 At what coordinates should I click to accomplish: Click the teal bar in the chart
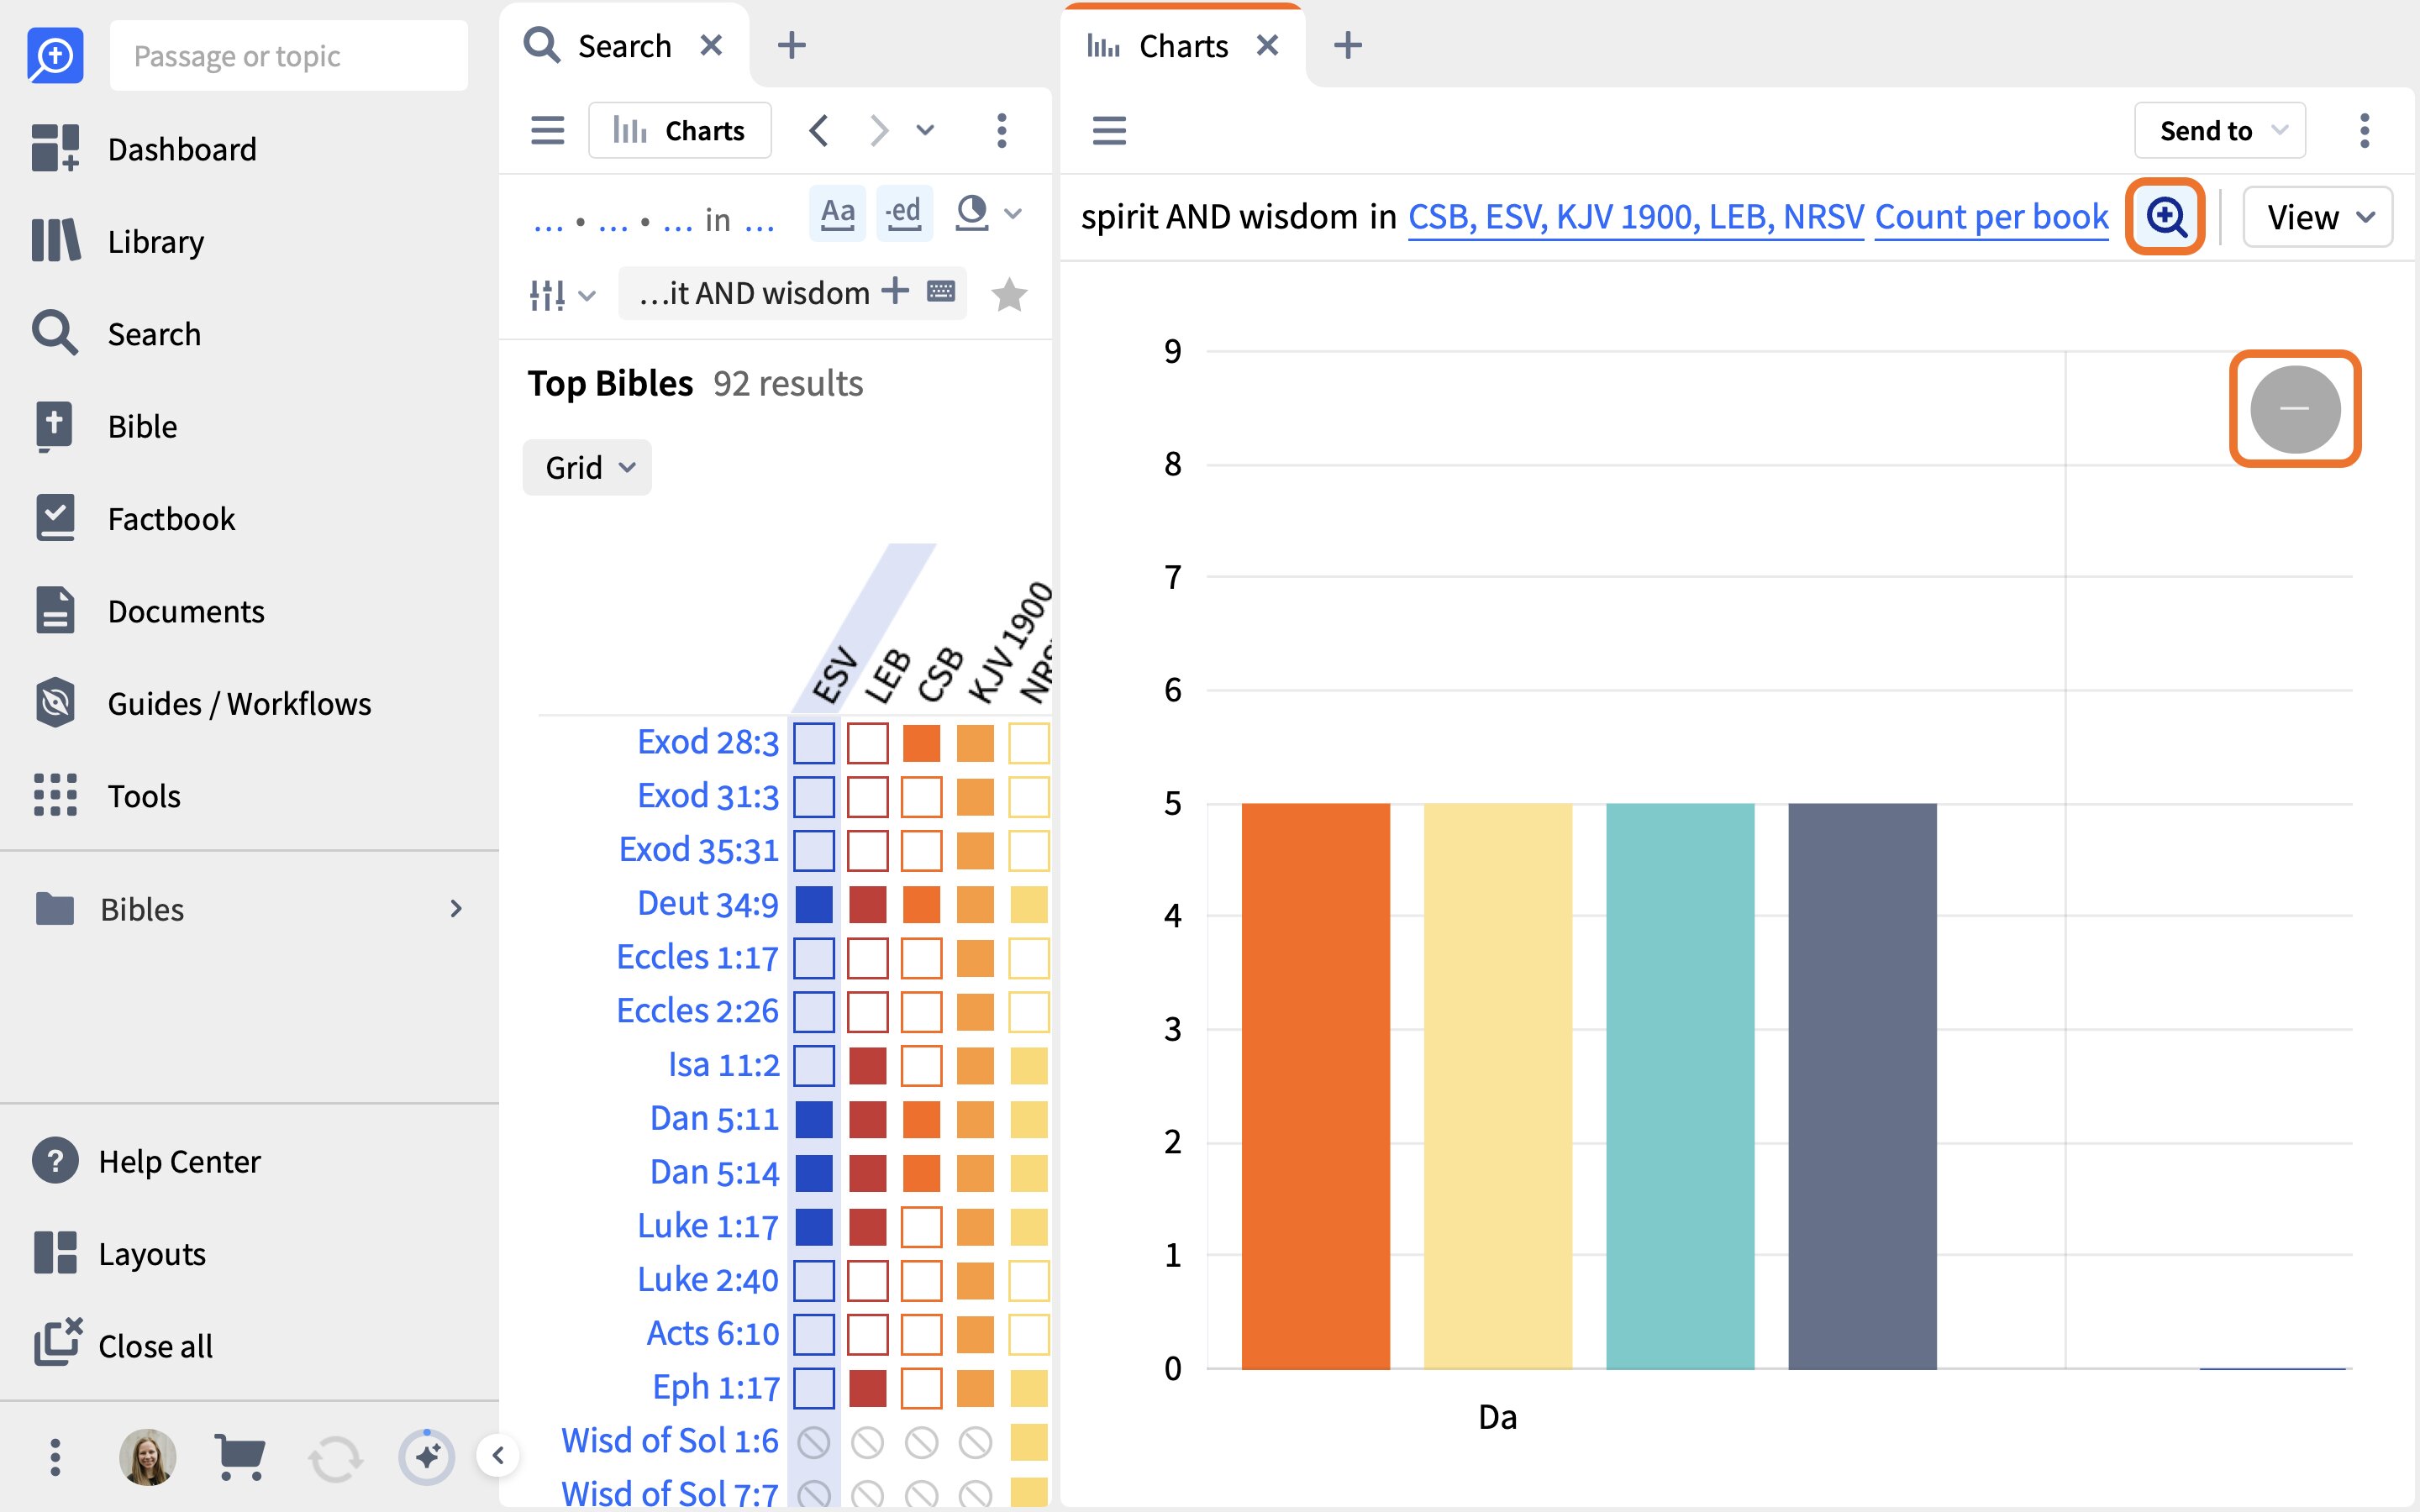click(x=1680, y=1086)
